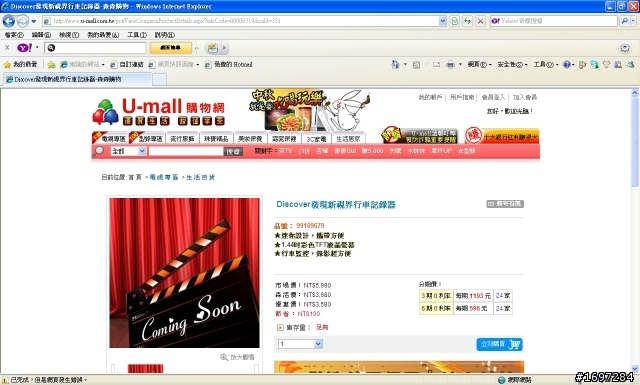The width and height of the screenshot is (640, 385).
Task: Open the 全部 search category dropdown
Action: (128, 151)
